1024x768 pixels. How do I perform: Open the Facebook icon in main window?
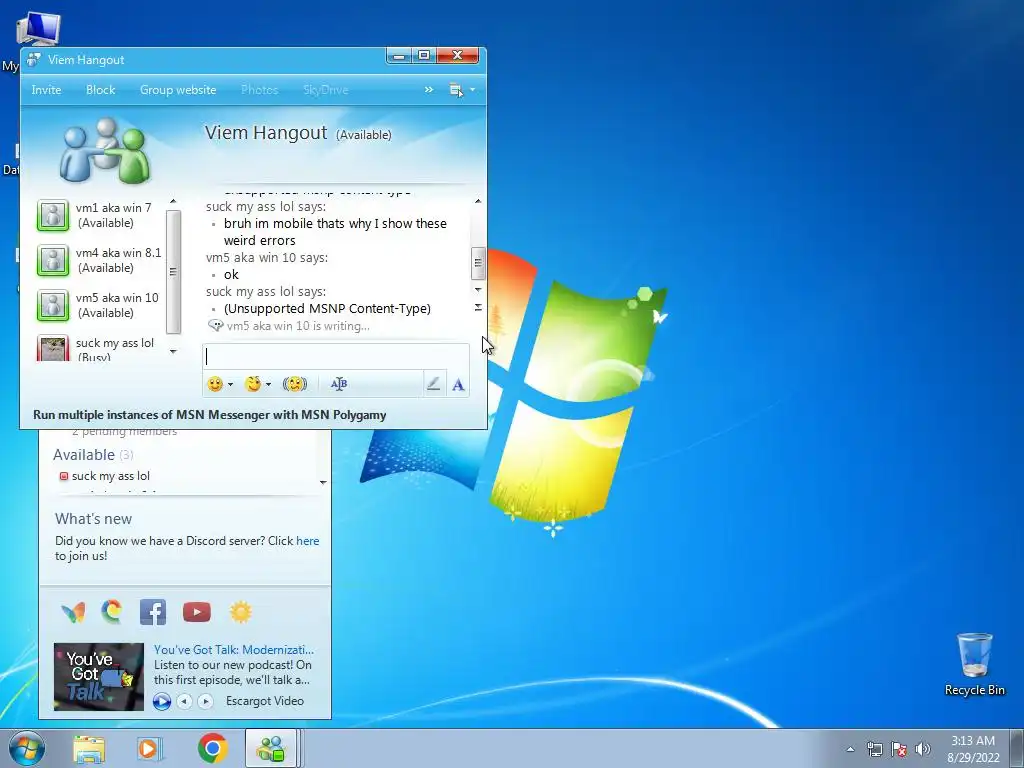coord(153,612)
